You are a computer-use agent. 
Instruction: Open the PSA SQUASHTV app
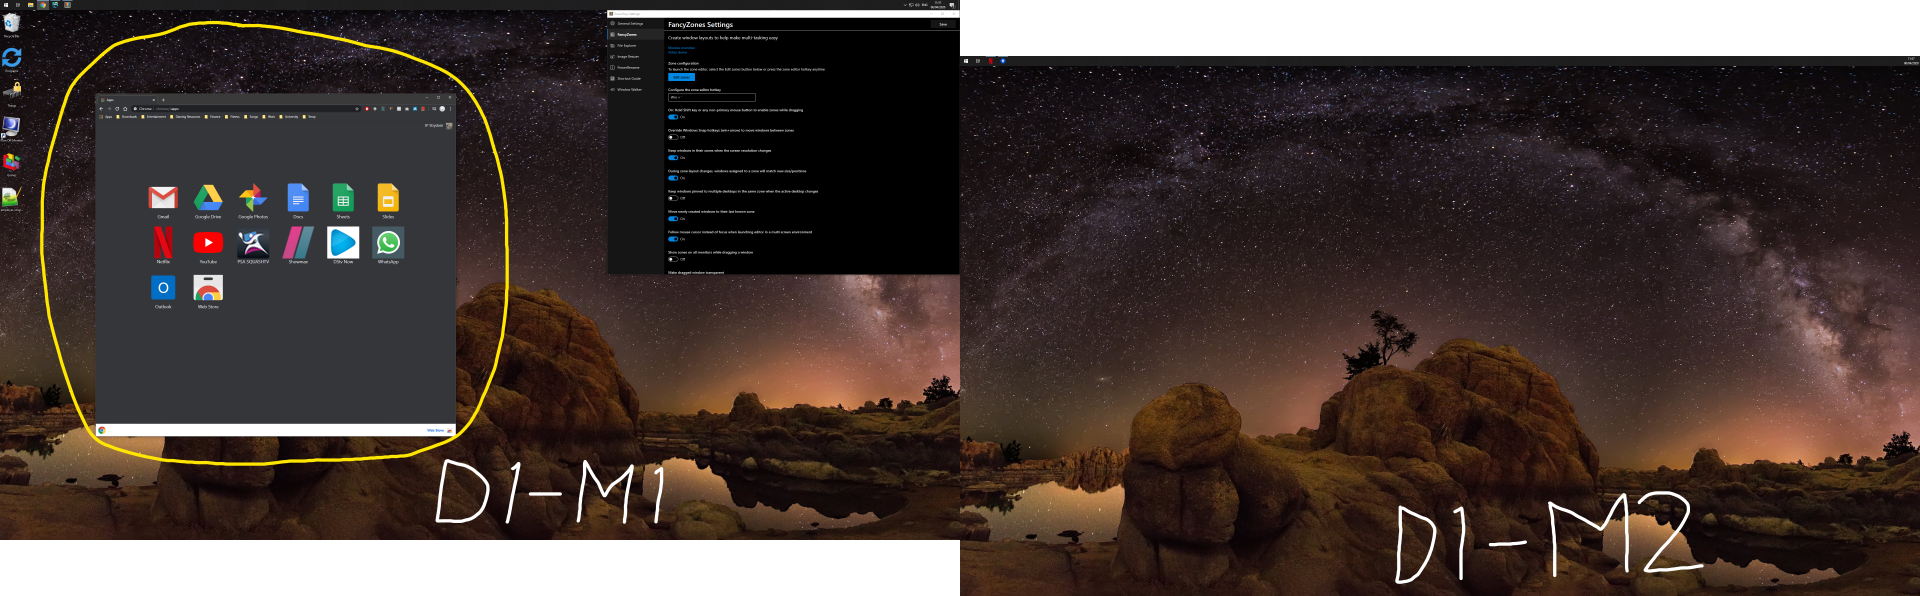253,244
